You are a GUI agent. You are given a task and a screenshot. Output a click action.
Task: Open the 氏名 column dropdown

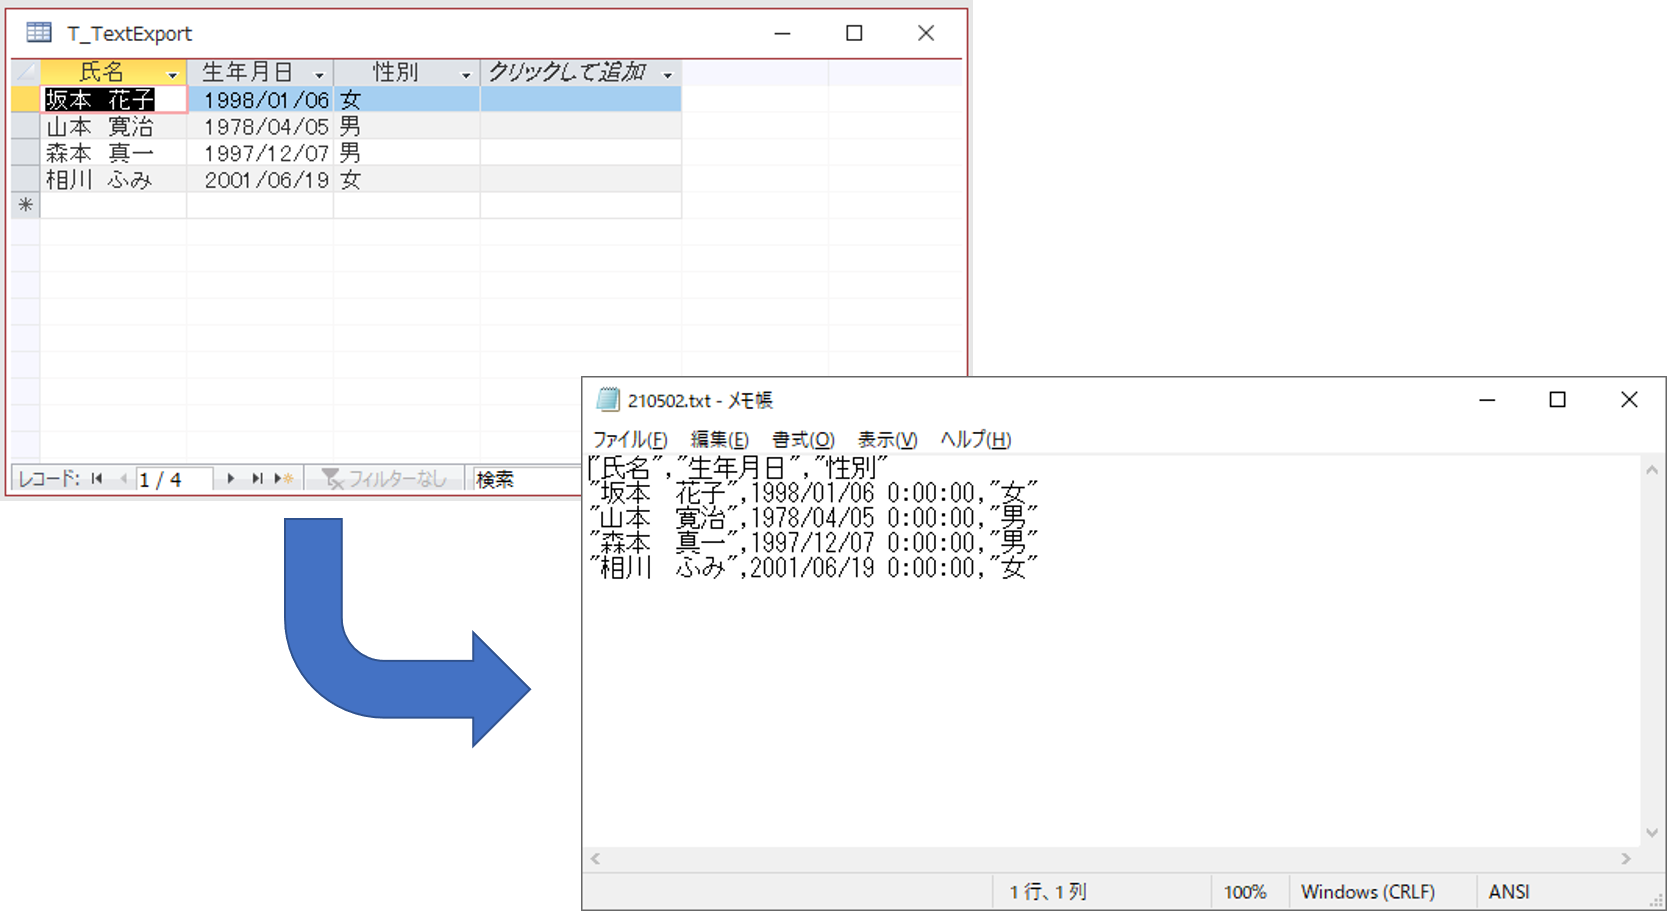click(x=173, y=72)
